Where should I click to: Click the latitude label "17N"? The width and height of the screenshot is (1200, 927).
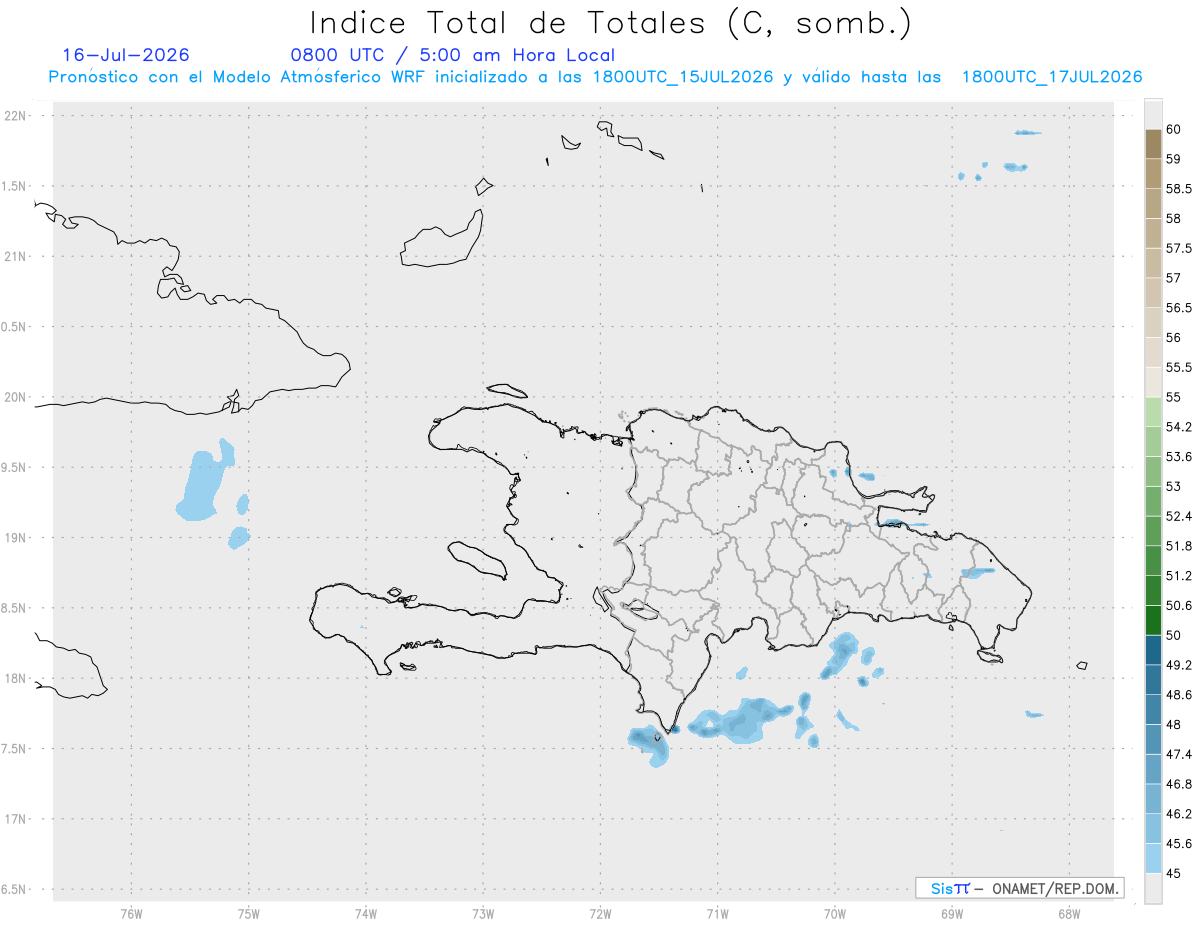click(16, 819)
